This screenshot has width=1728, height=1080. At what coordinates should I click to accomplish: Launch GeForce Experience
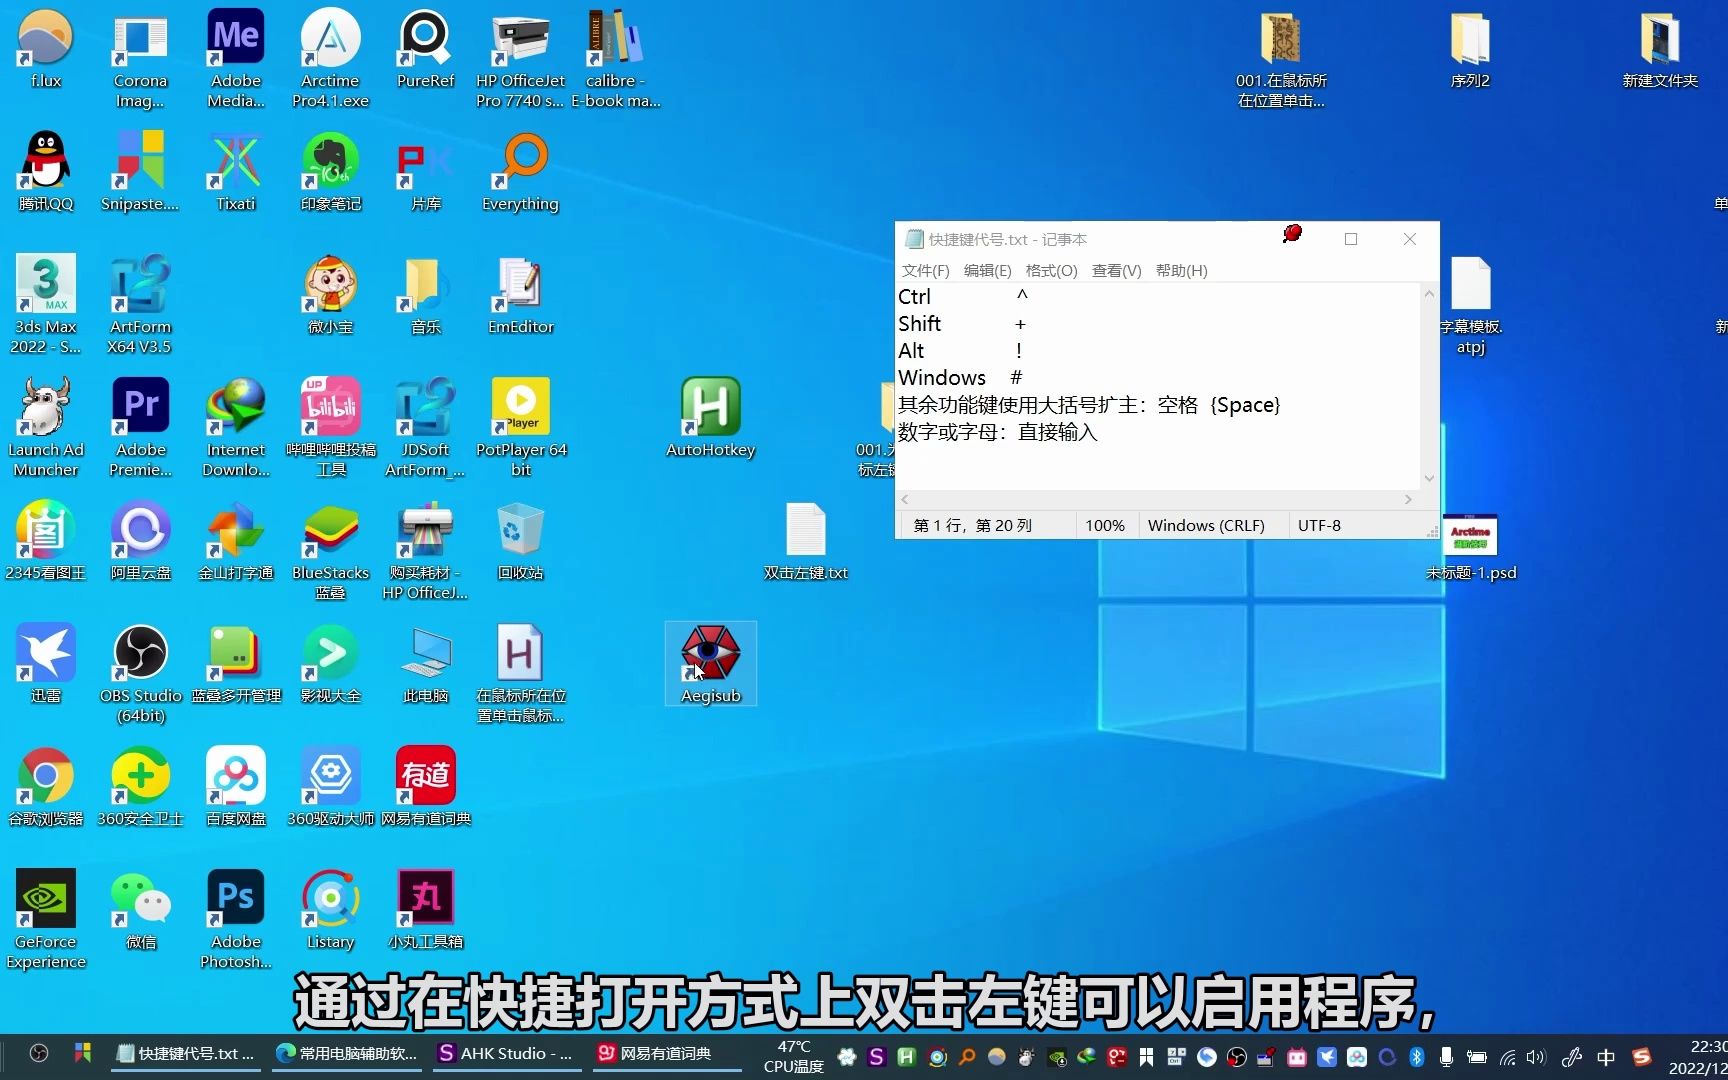coord(46,898)
